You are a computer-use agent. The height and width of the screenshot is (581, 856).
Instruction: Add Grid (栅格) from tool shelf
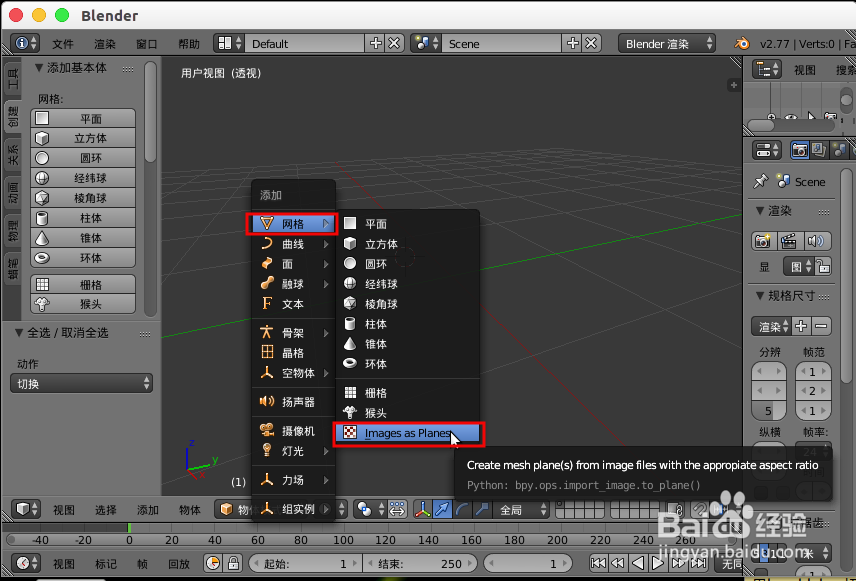click(x=83, y=284)
